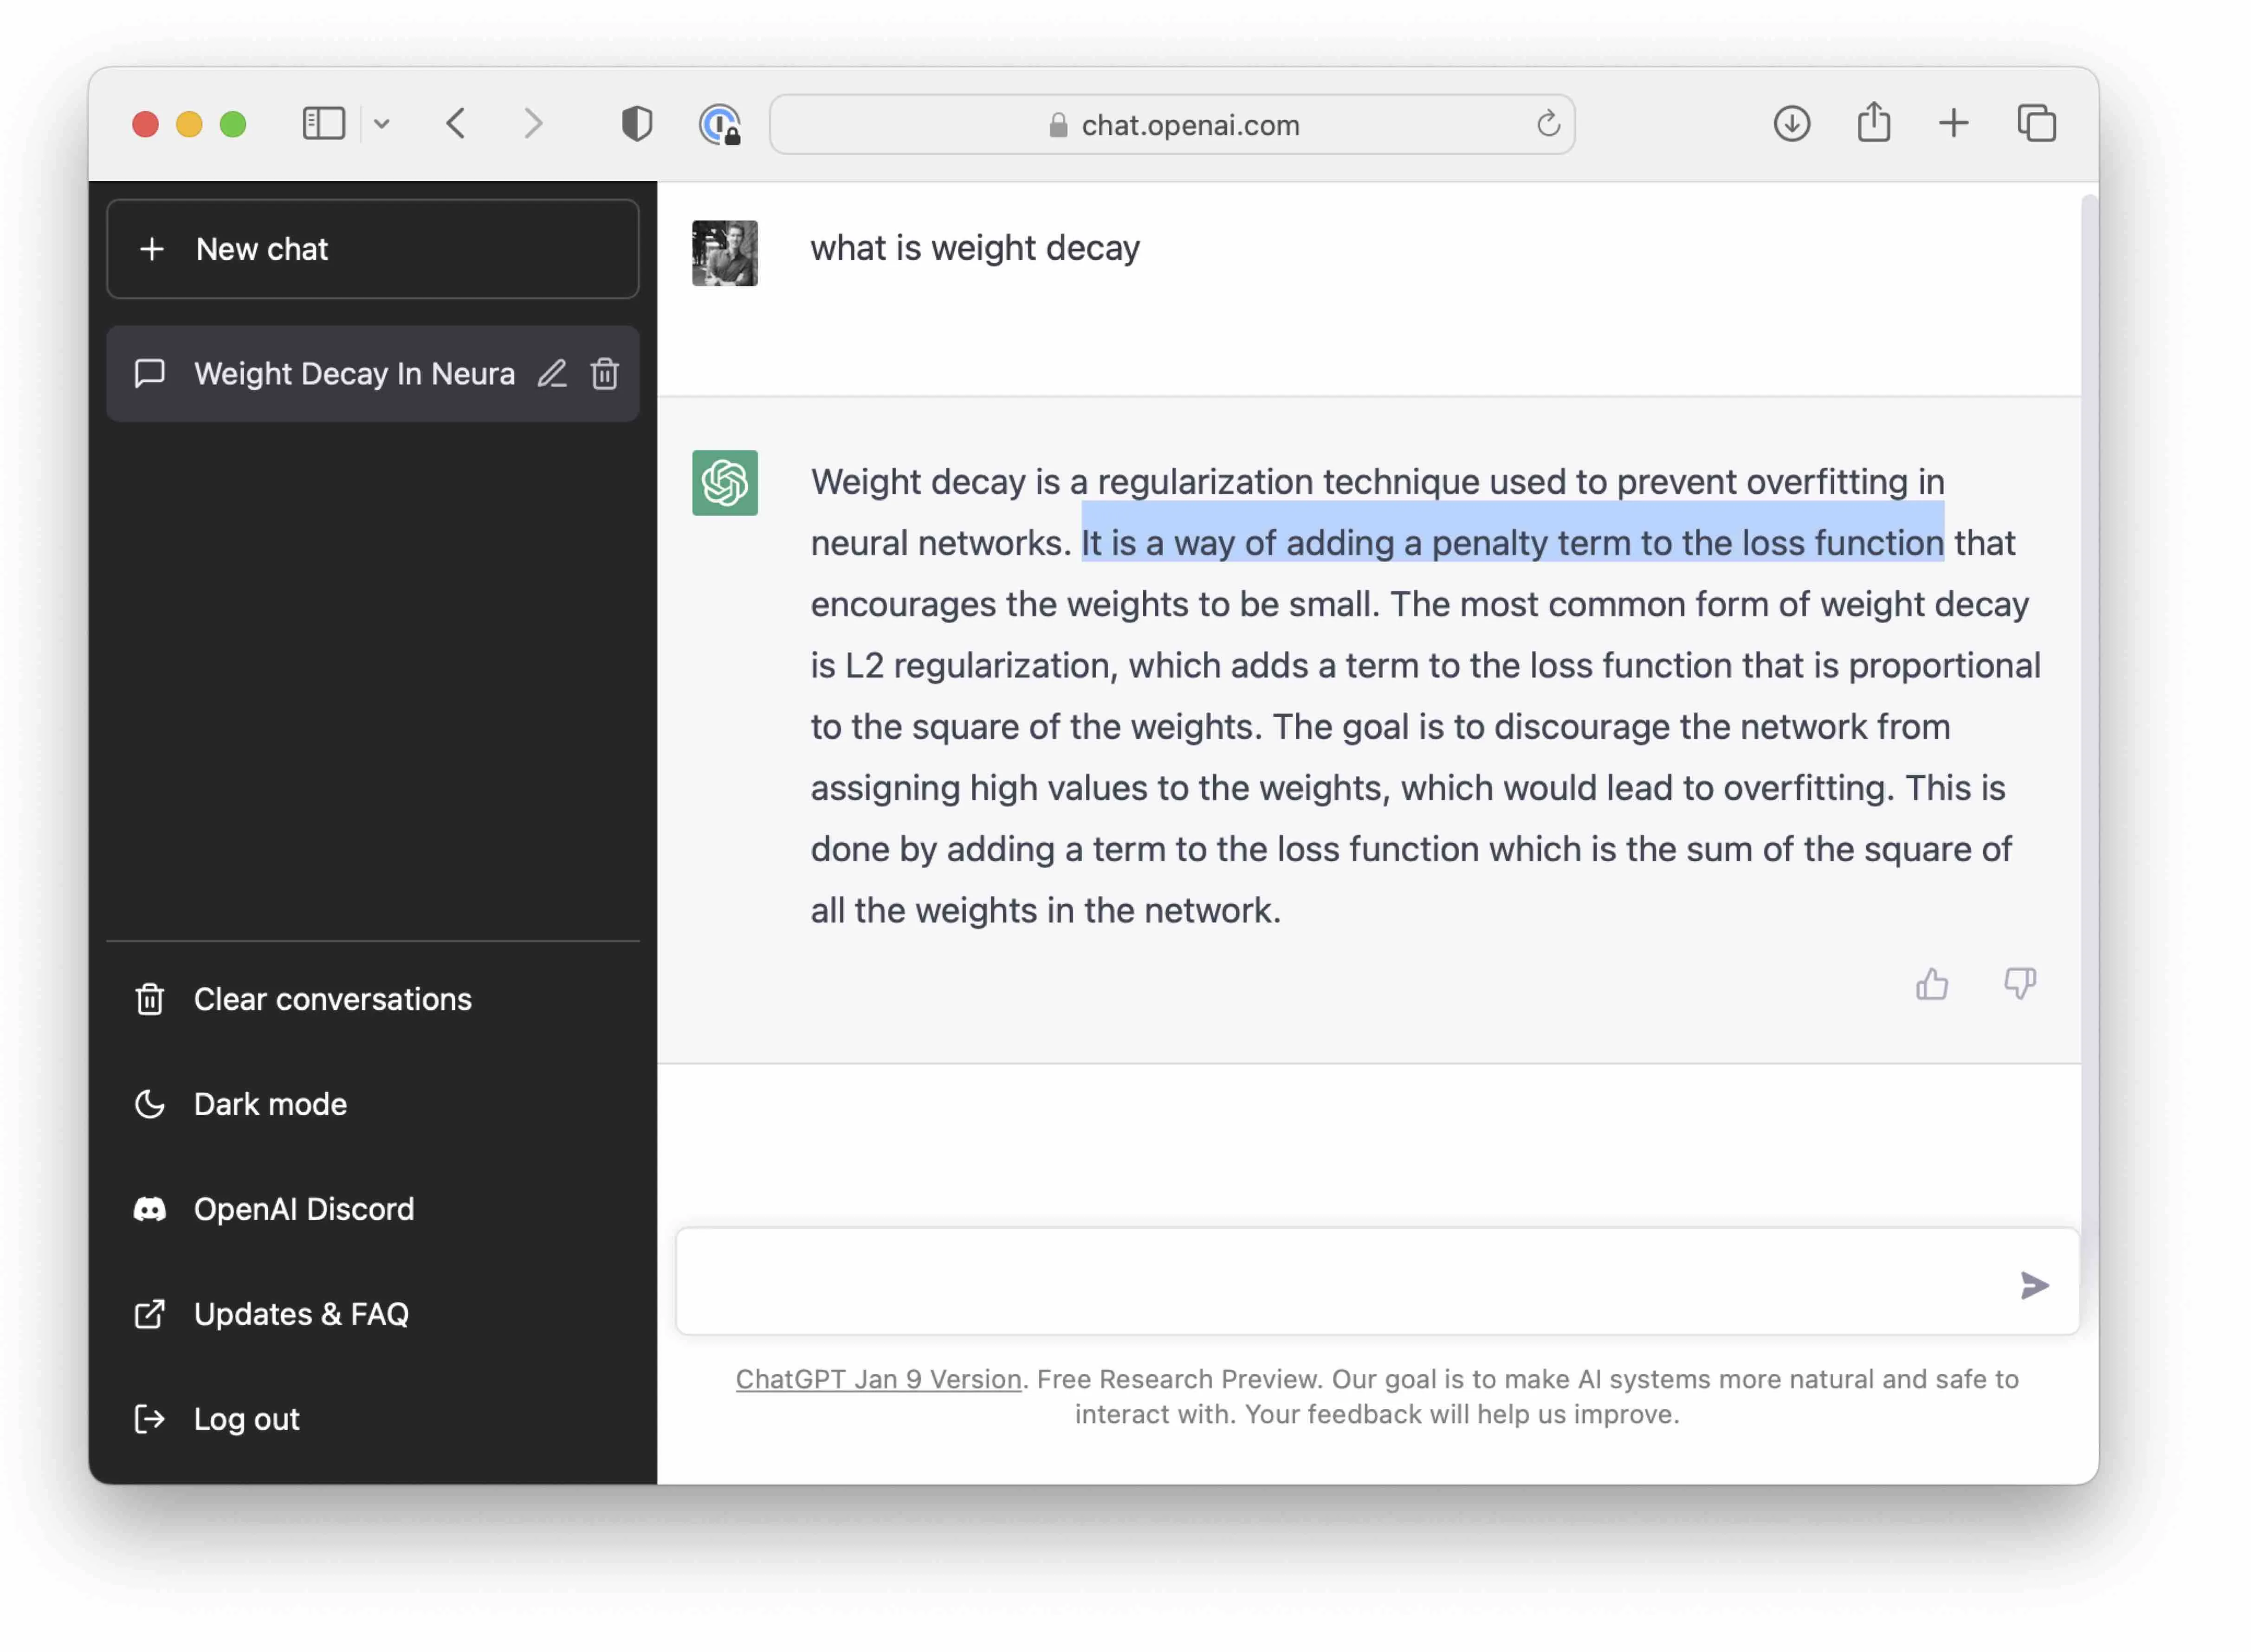Open the Share menu icon
The image size is (2251, 1652).
click(x=1873, y=123)
